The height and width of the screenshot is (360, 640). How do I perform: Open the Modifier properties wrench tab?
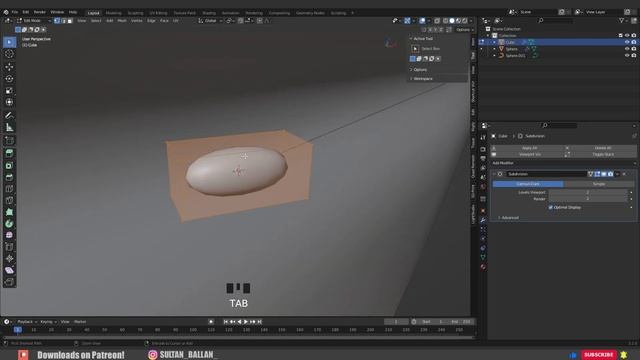click(483, 220)
